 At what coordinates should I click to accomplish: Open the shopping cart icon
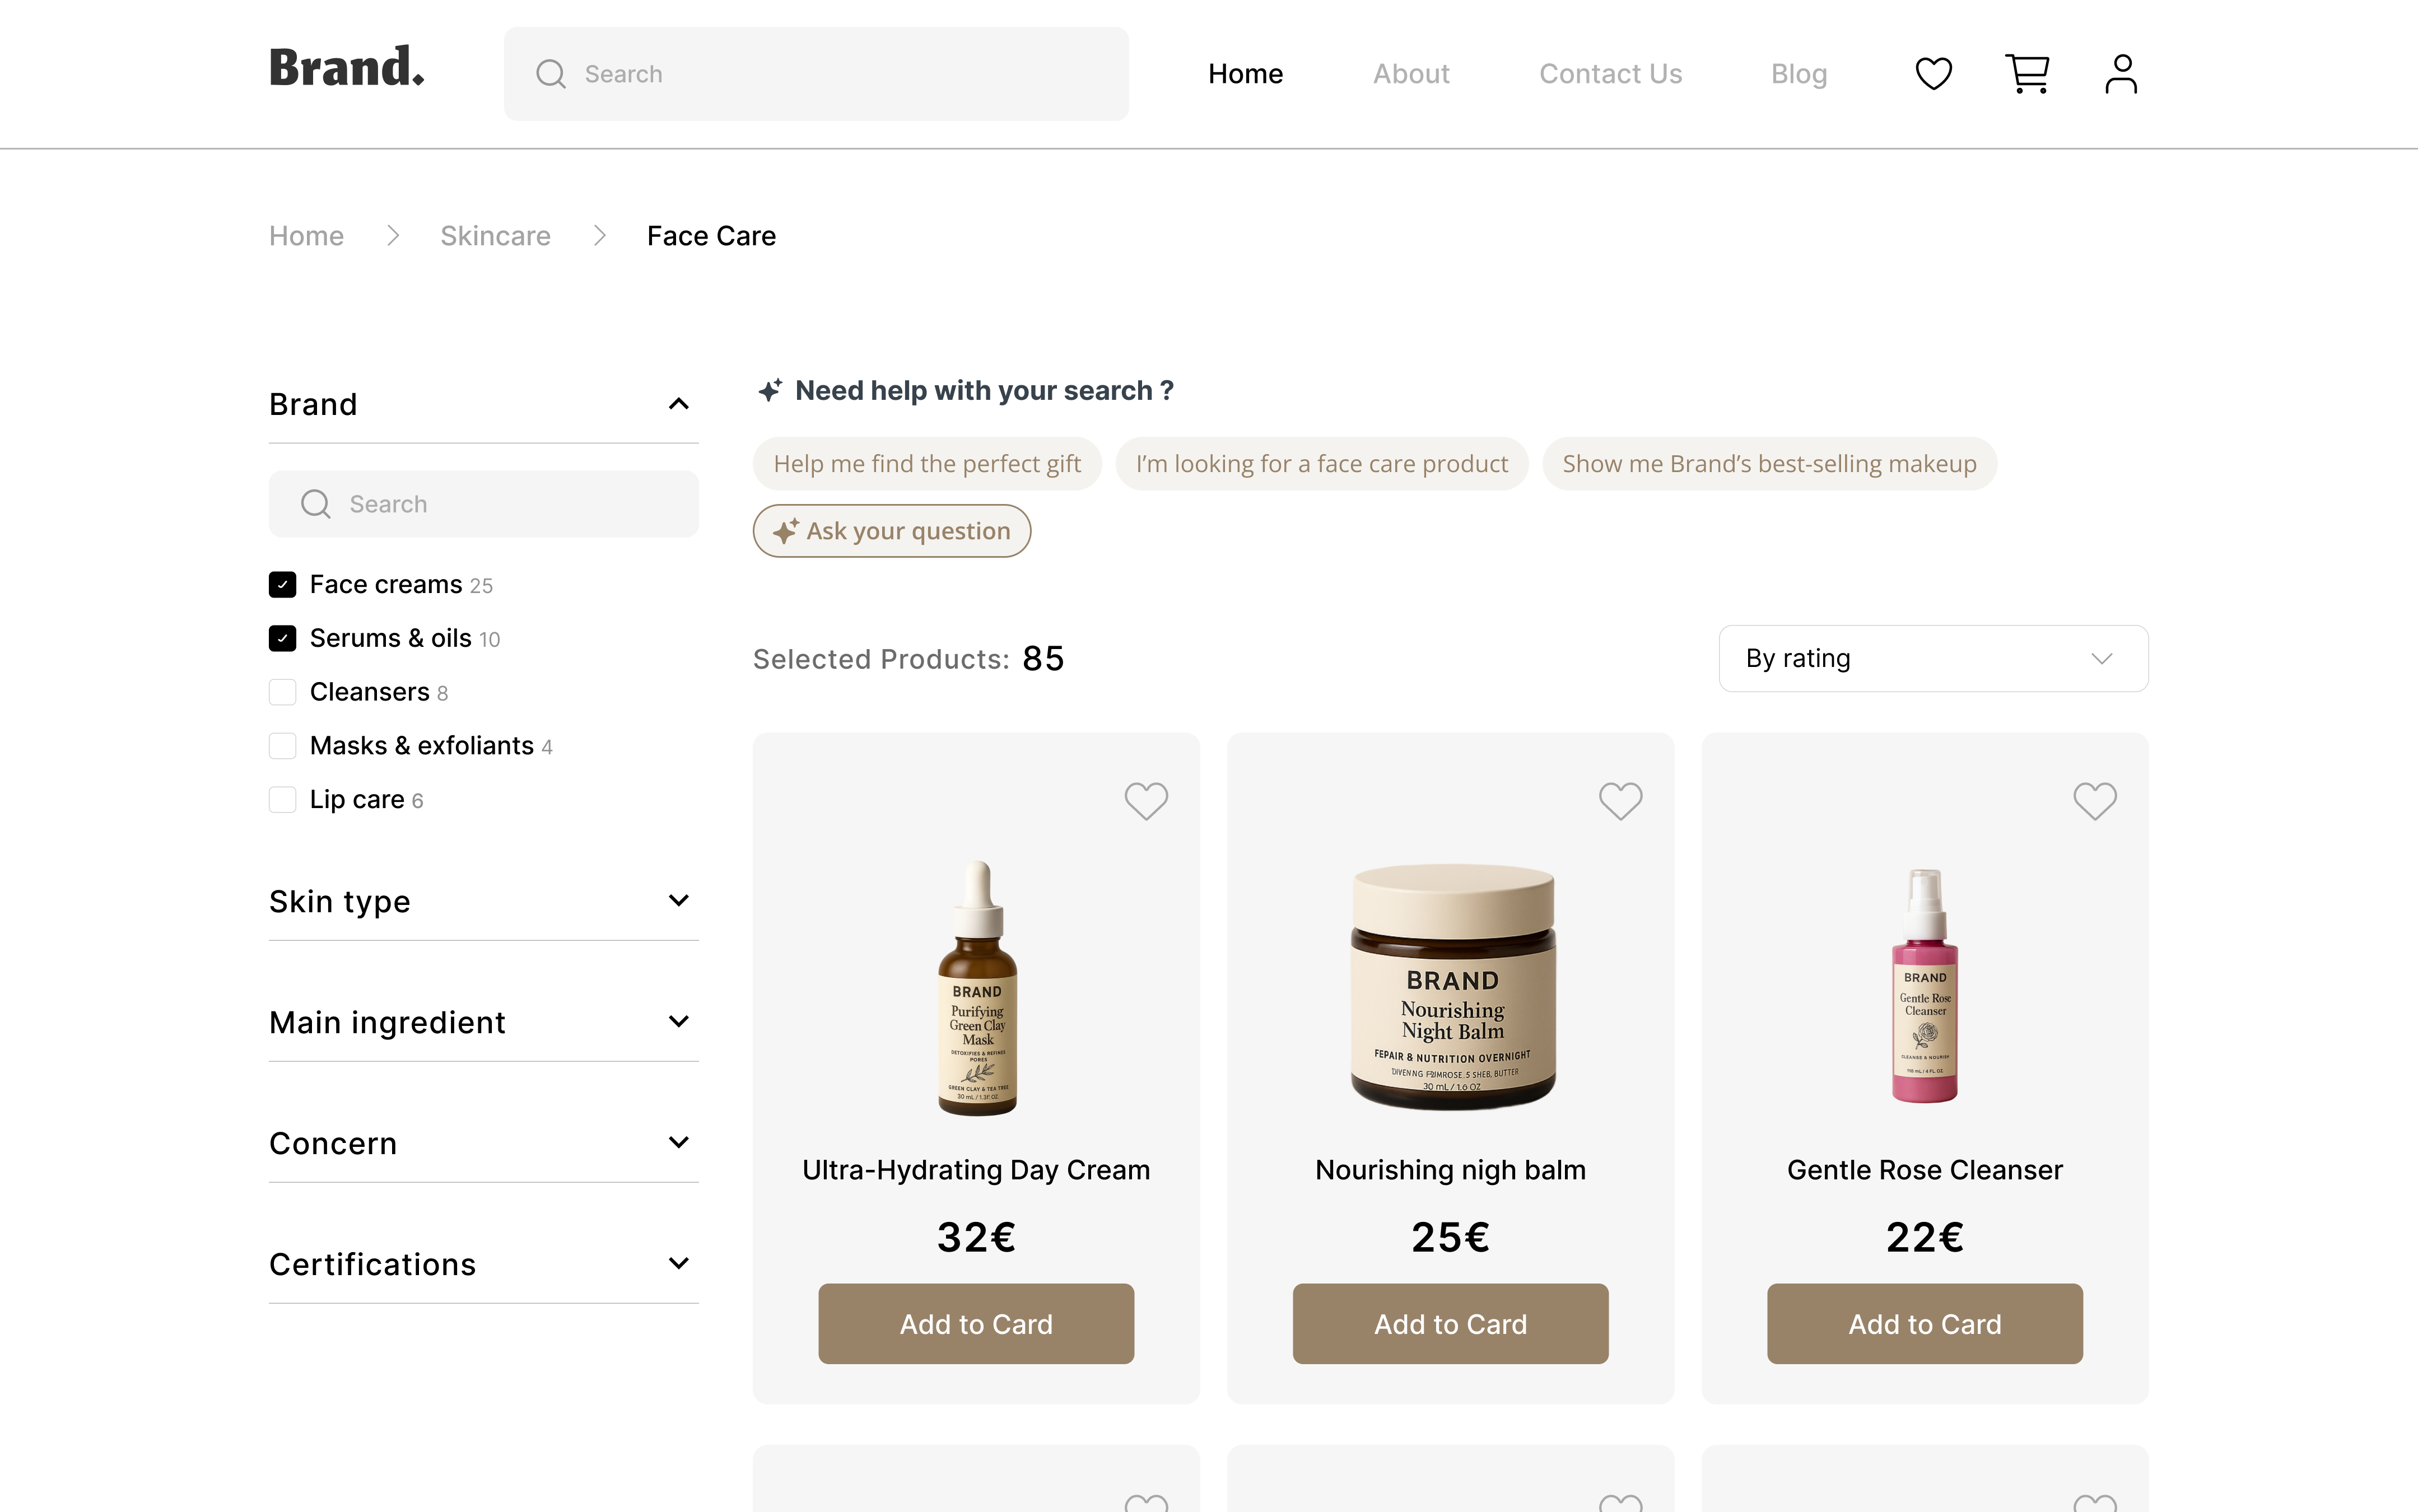point(2027,74)
